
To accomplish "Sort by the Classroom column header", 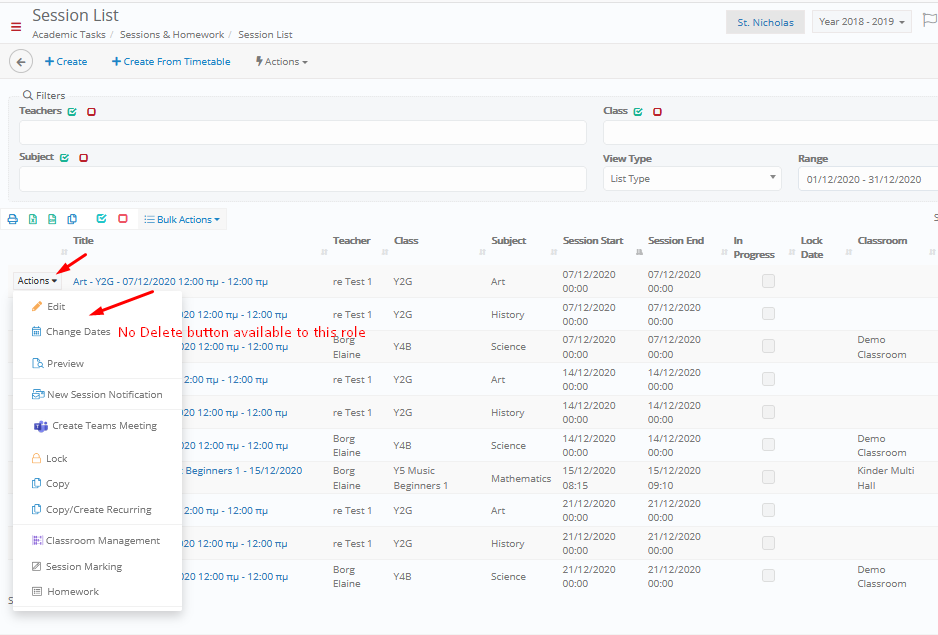I will [x=882, y=241].
